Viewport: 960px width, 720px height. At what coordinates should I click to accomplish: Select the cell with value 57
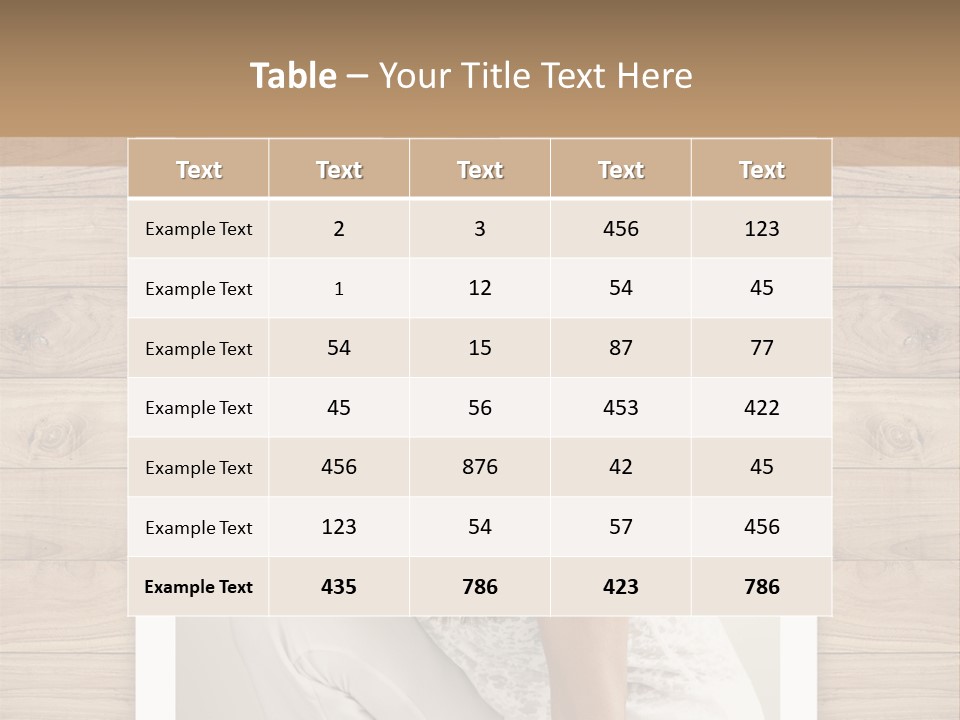[x=621, y=527]
